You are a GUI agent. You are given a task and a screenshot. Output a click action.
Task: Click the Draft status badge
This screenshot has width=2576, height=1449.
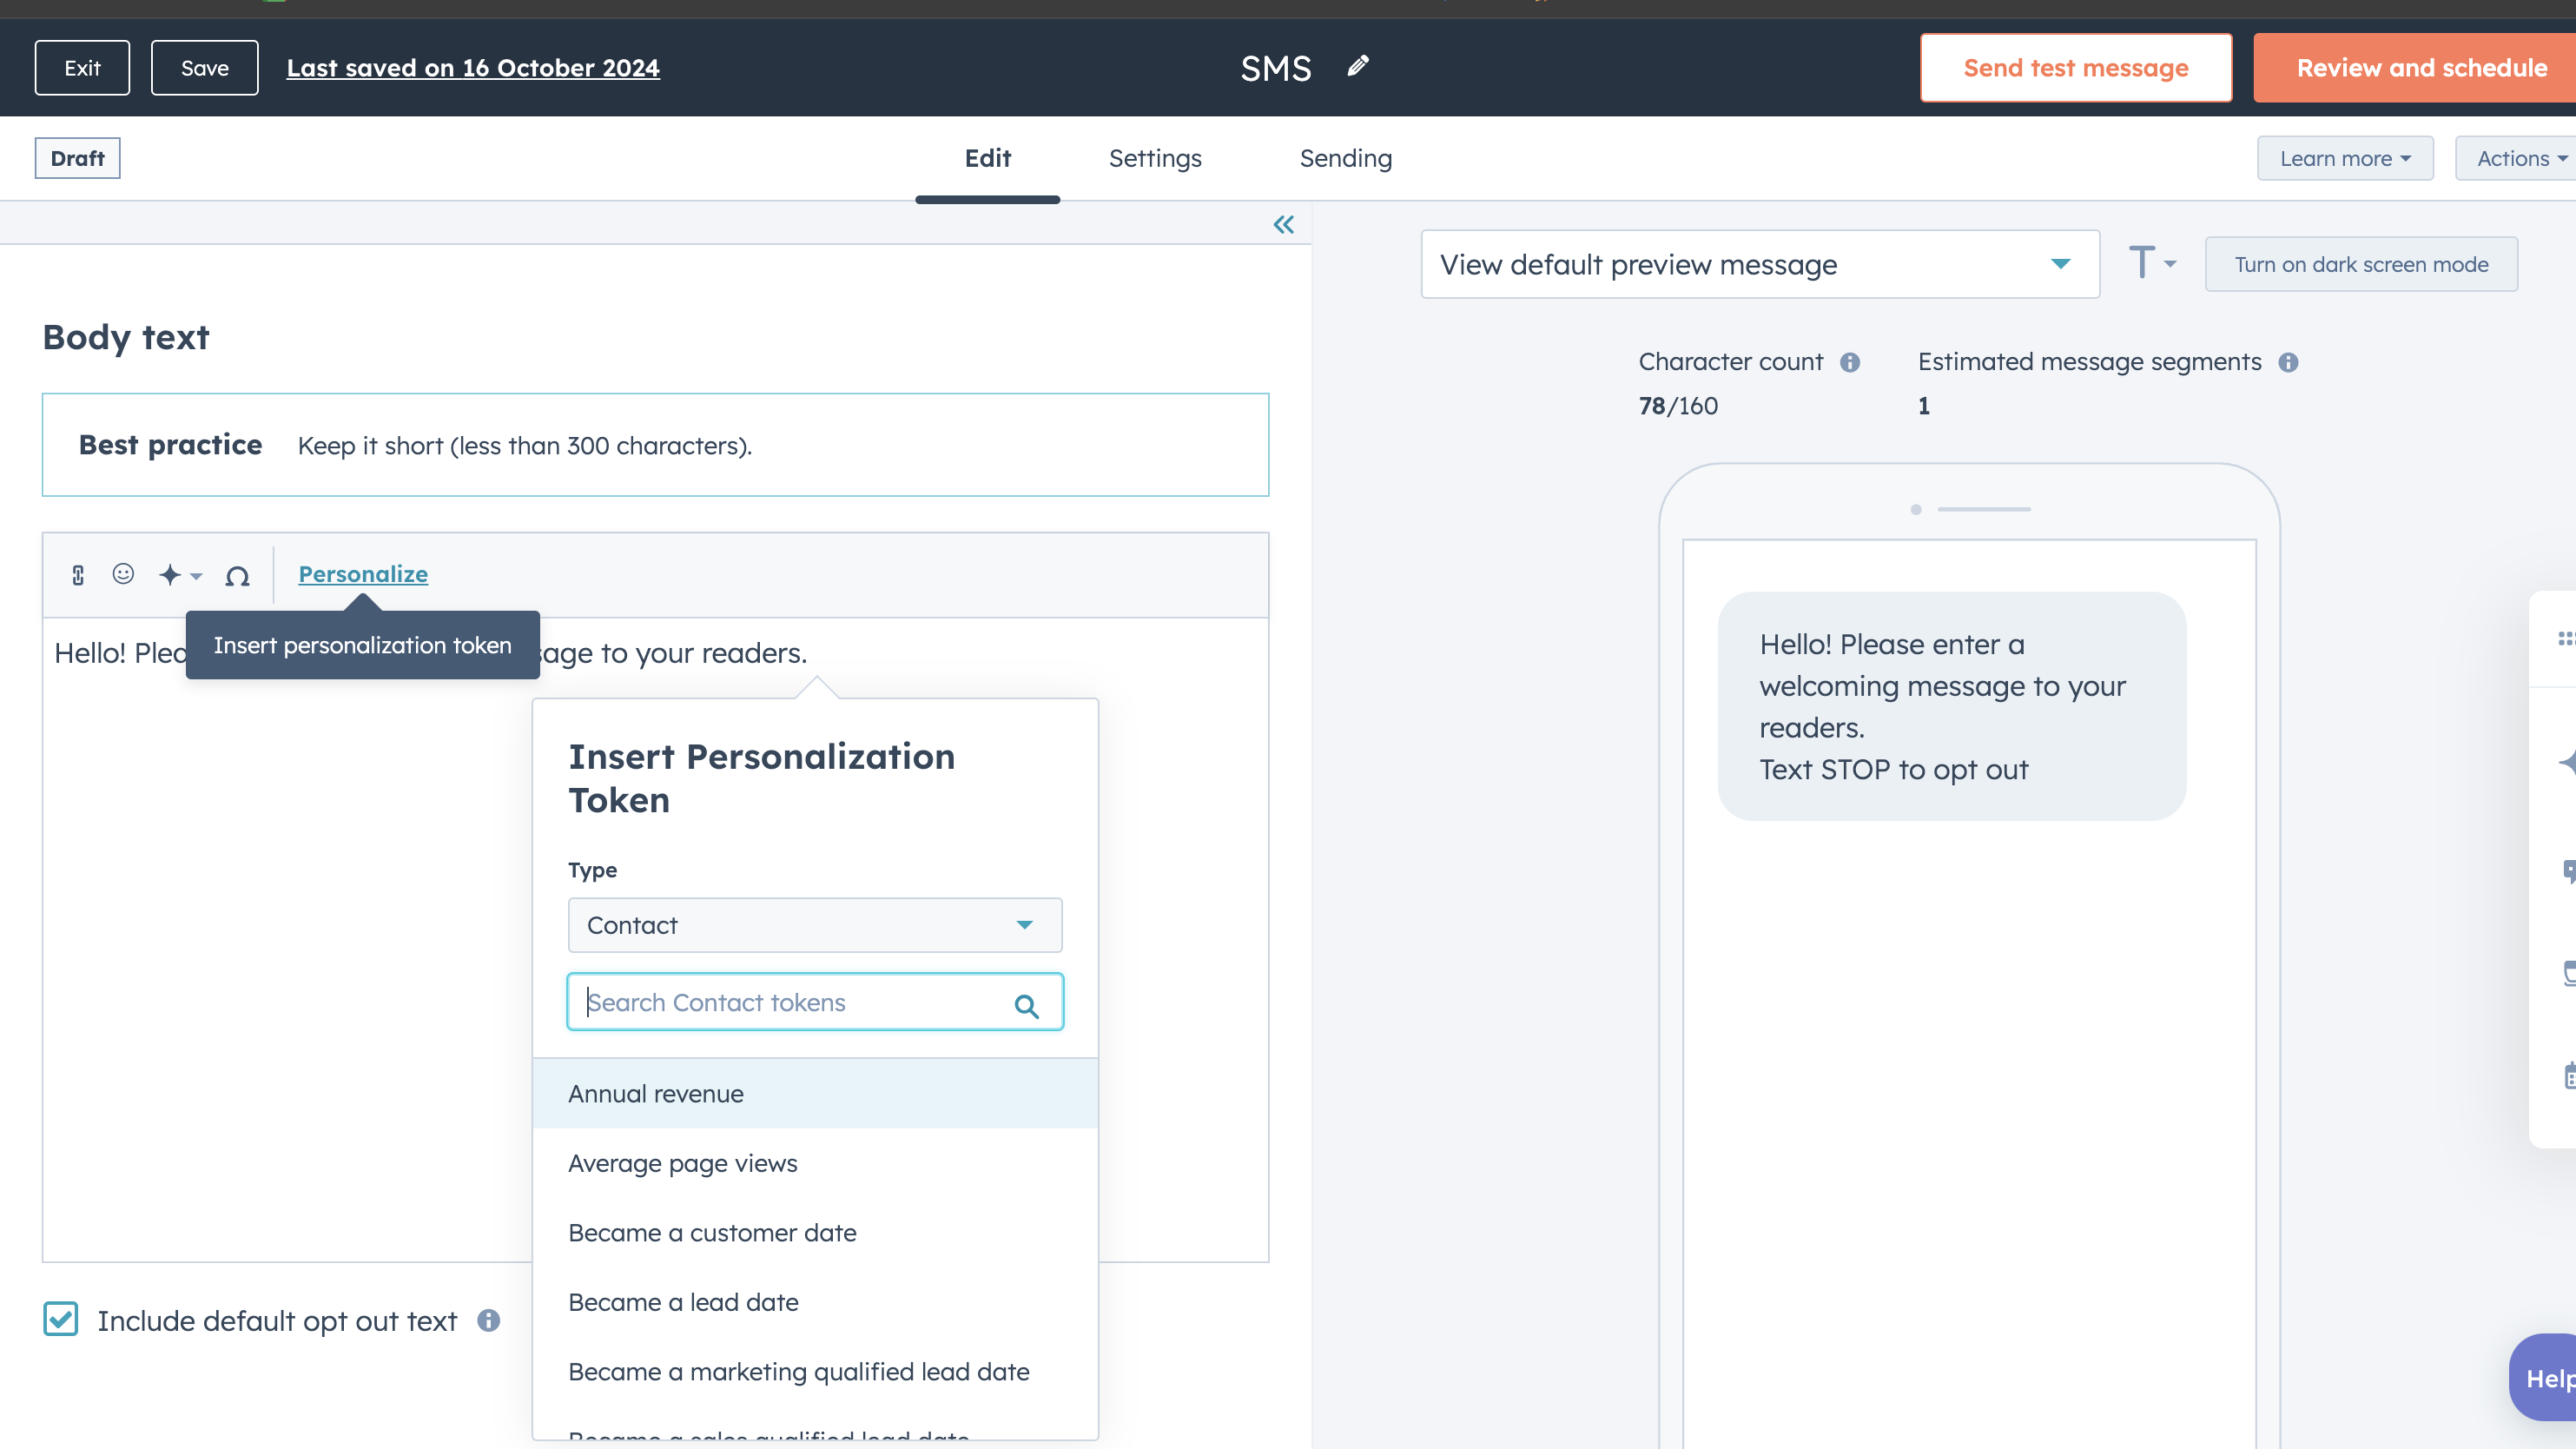coord(77,158)
